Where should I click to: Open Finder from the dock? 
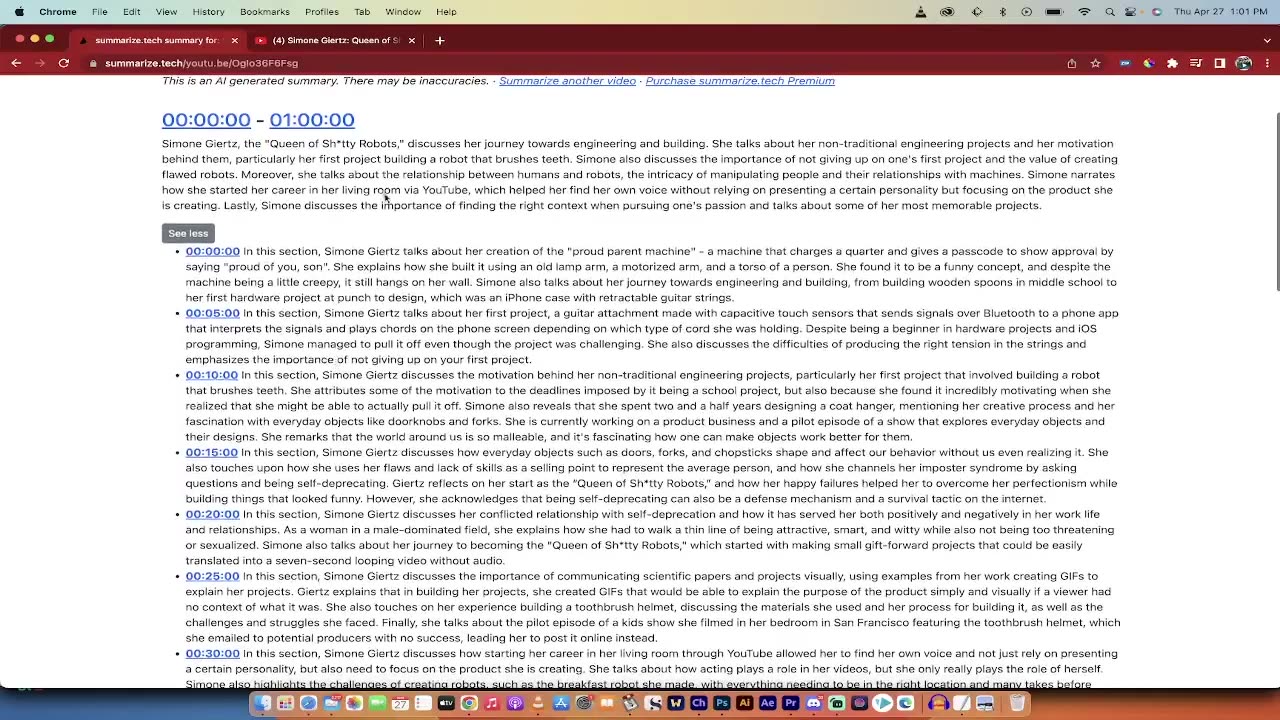262,703
